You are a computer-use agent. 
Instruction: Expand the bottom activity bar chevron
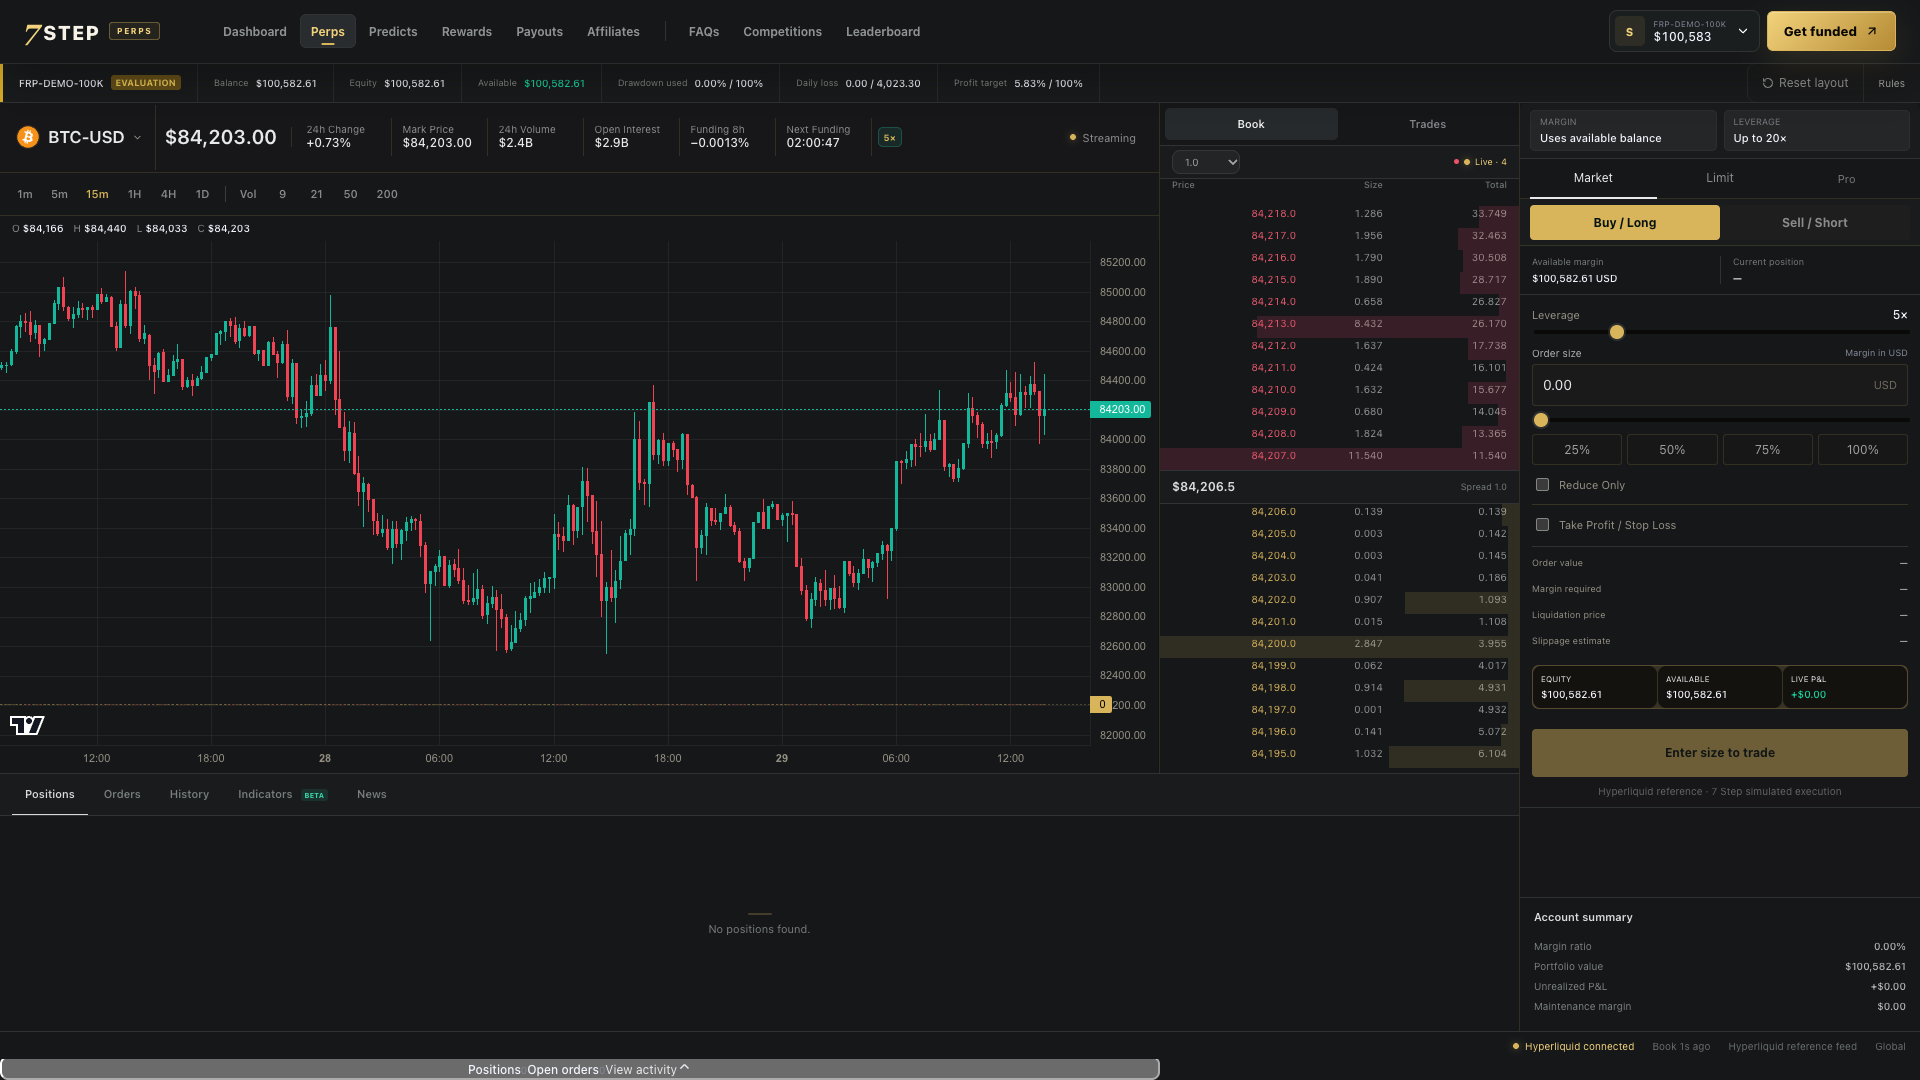(x=685, y=1069)
